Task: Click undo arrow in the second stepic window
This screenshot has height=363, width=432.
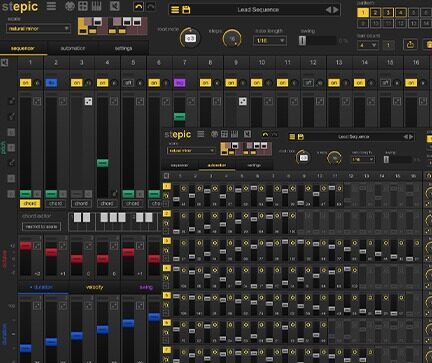Action: tap(265, 134)
